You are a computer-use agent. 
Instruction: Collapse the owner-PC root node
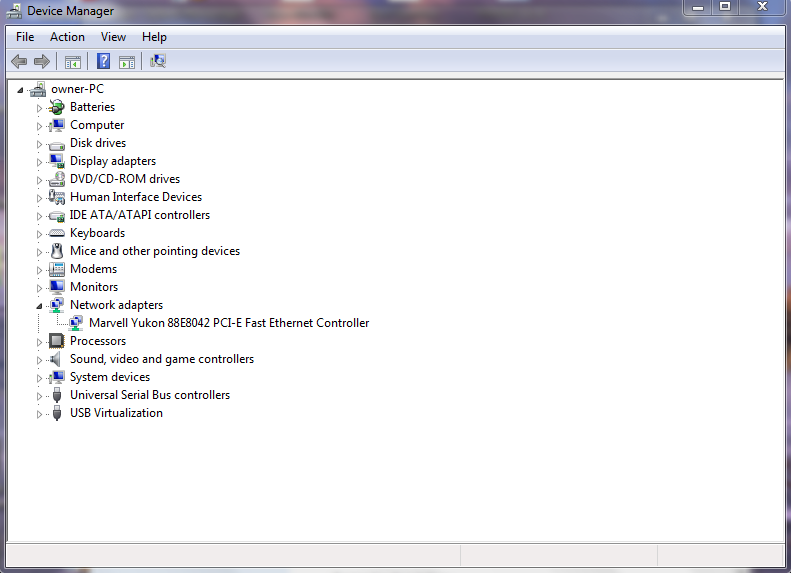pos(20,90)
